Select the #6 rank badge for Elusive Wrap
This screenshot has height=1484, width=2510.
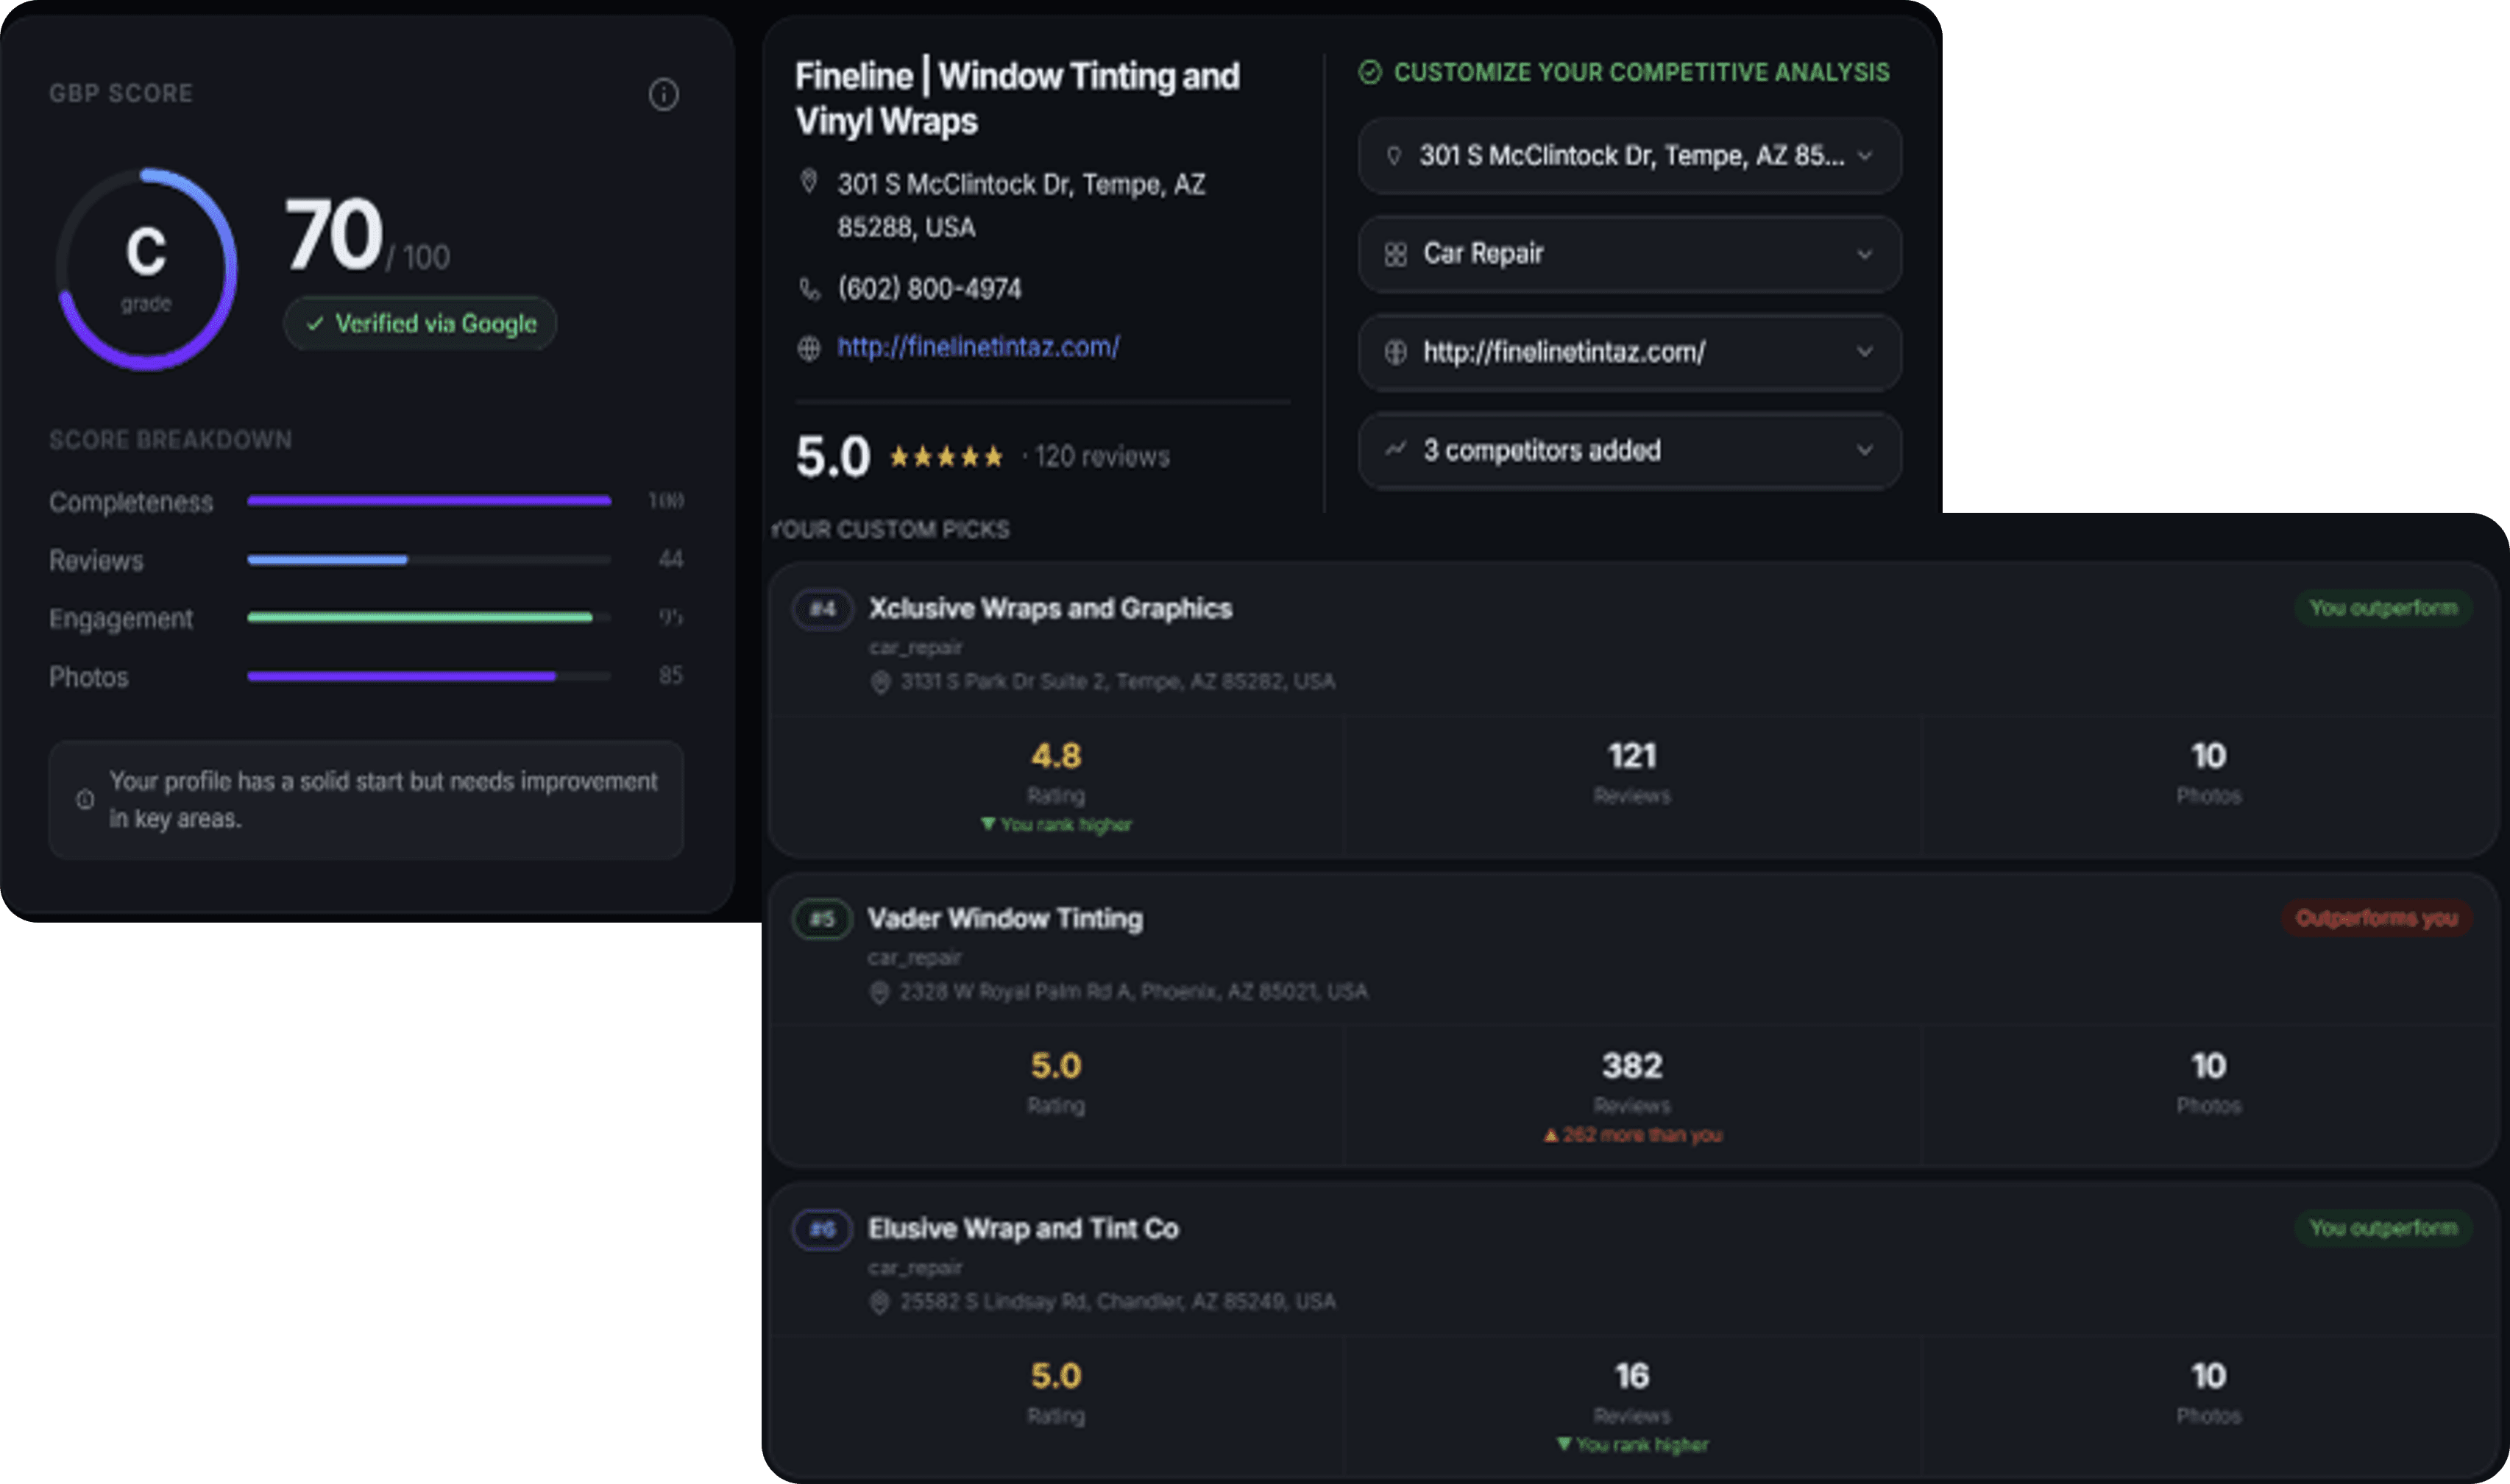822,1229
